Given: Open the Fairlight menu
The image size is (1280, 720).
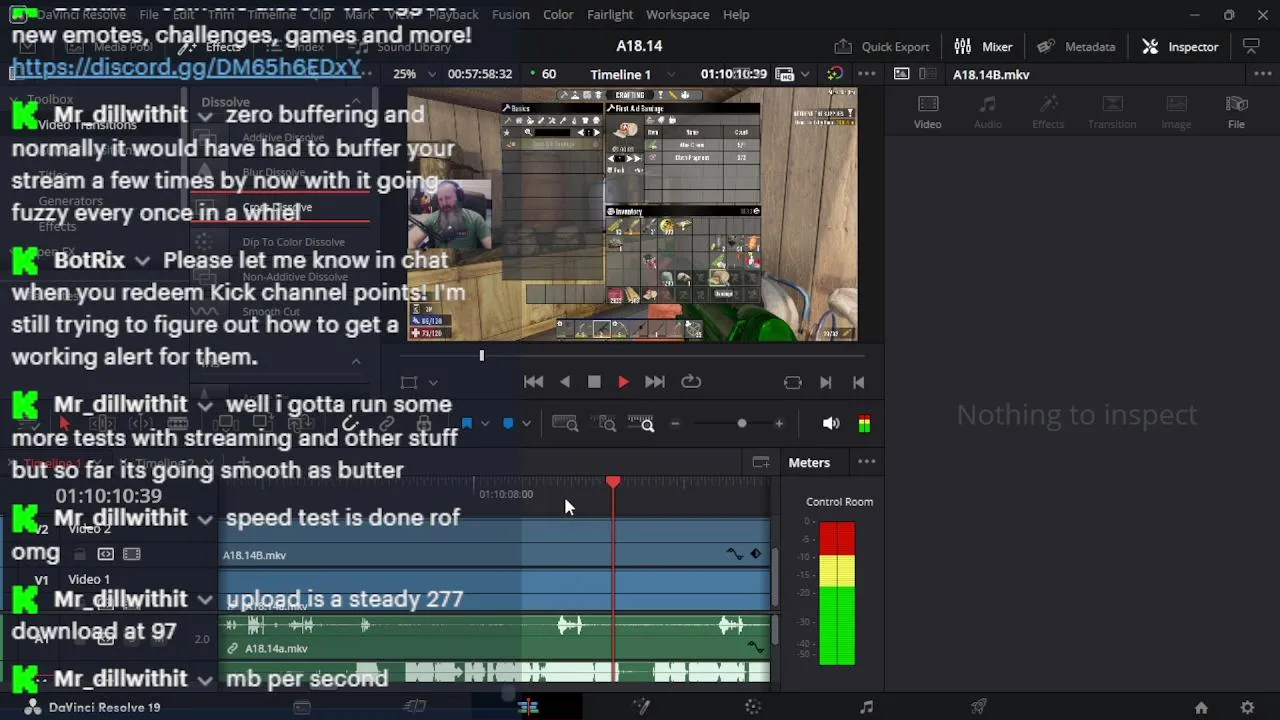Looking at the screenshot, I should coord(610,14).
